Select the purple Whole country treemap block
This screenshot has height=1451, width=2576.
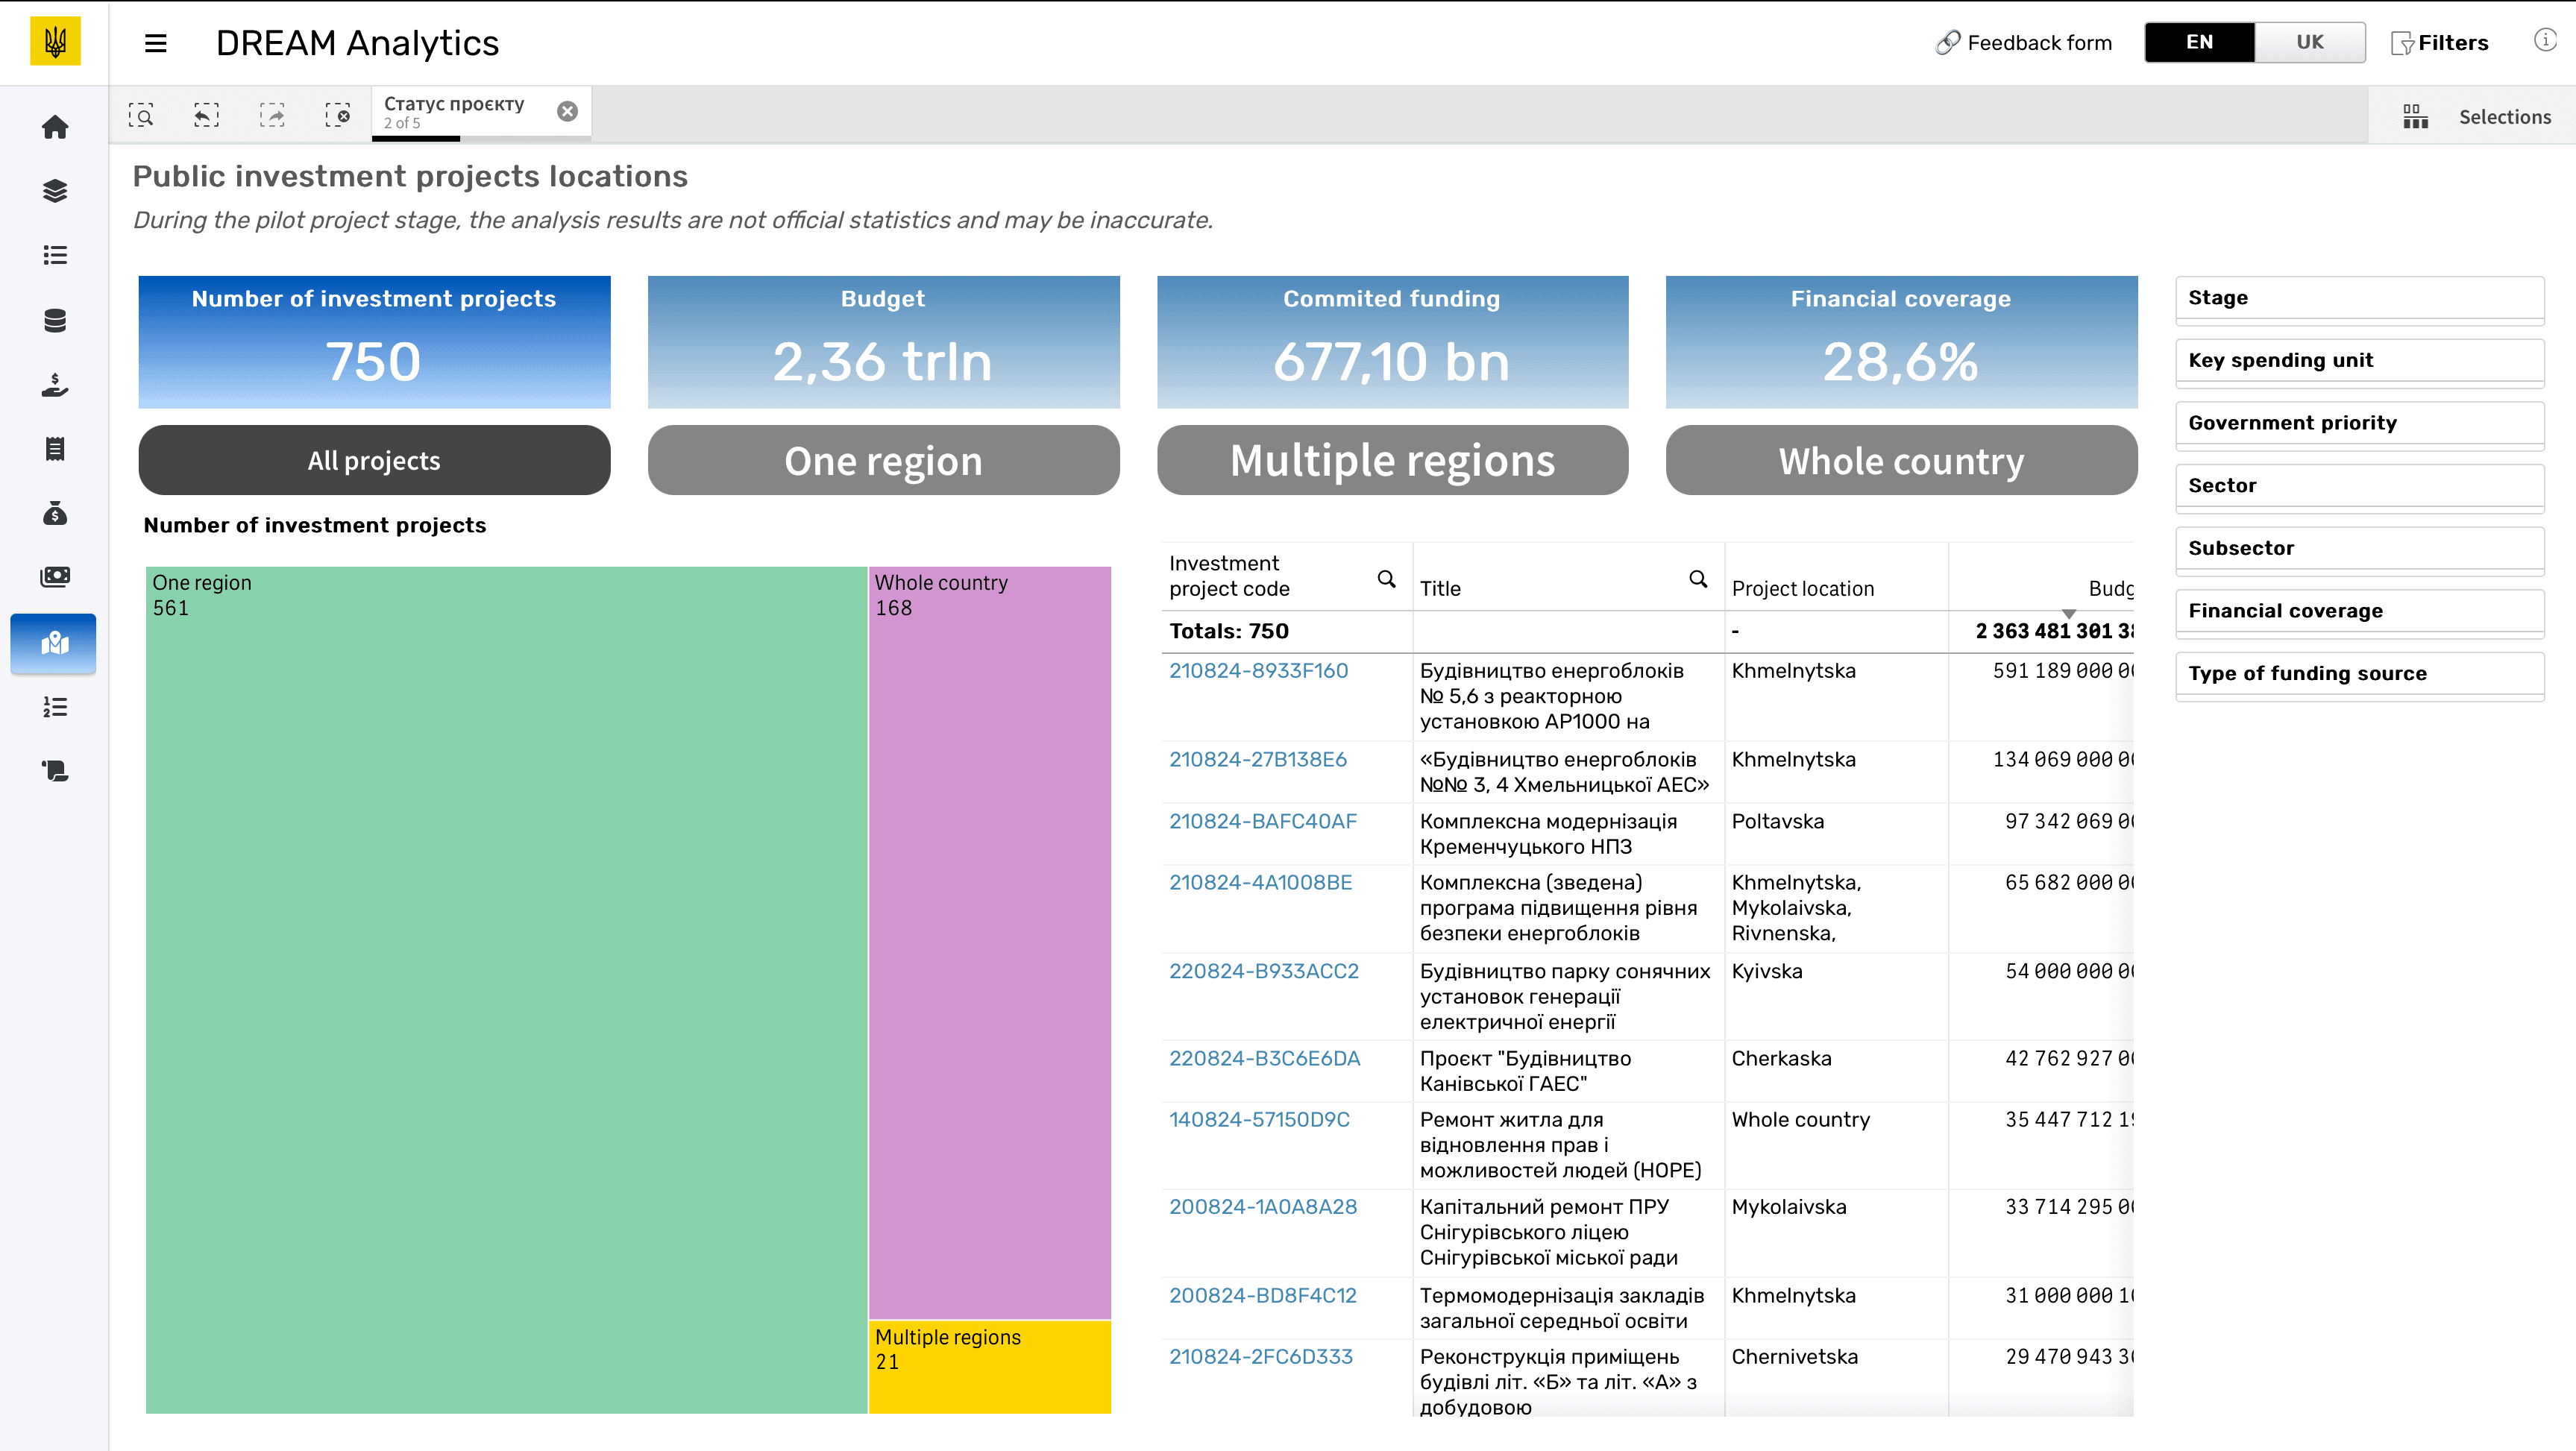tap(989, 943)
